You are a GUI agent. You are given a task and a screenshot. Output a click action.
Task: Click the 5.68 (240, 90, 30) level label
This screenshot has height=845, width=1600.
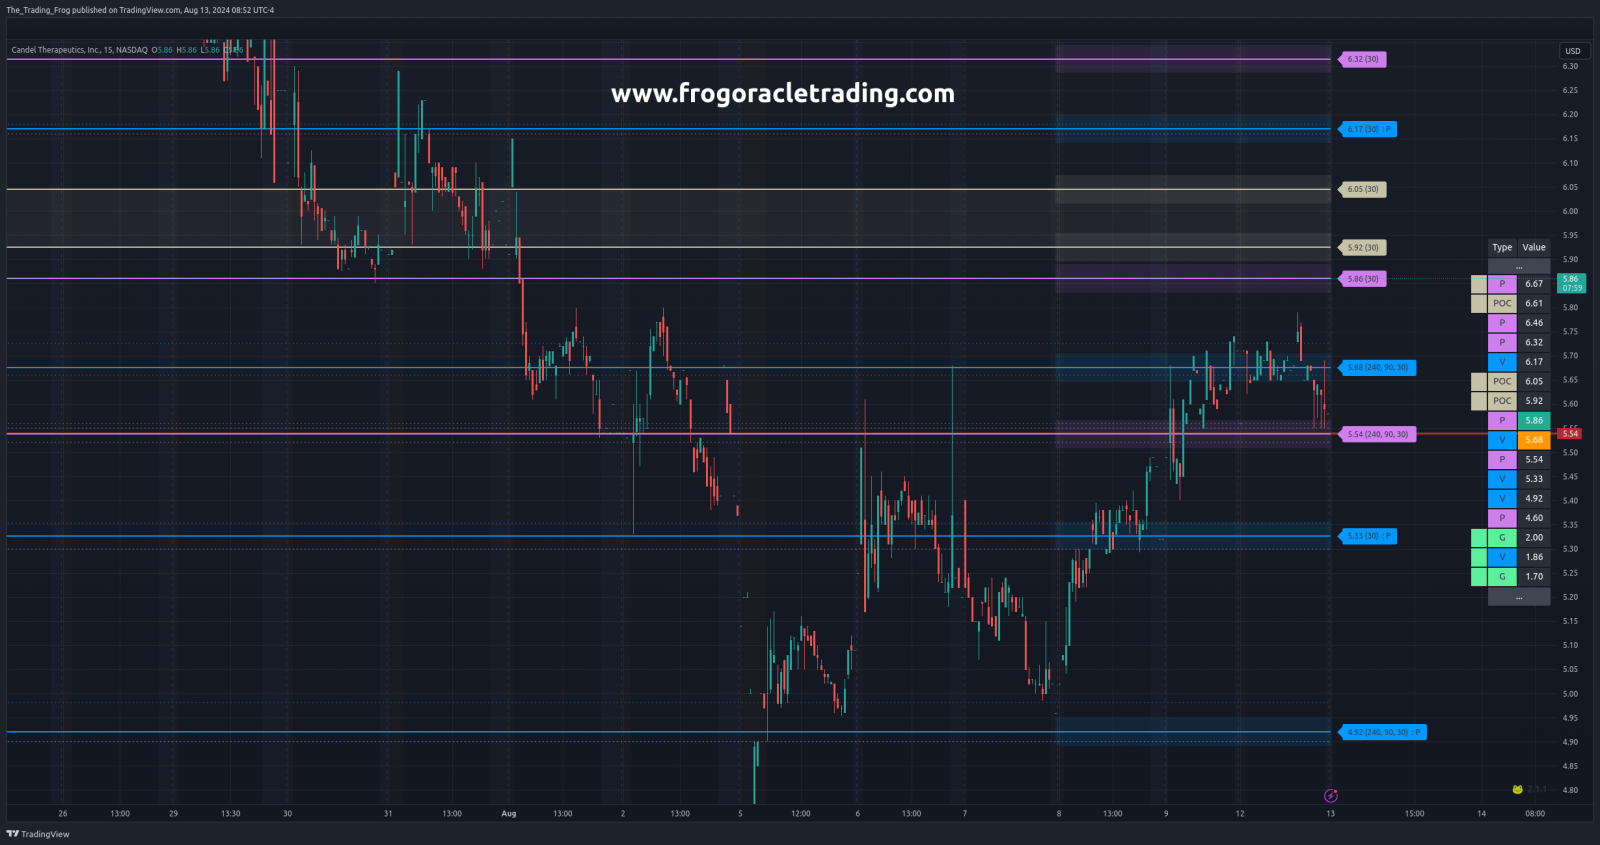coord(1377,368)
